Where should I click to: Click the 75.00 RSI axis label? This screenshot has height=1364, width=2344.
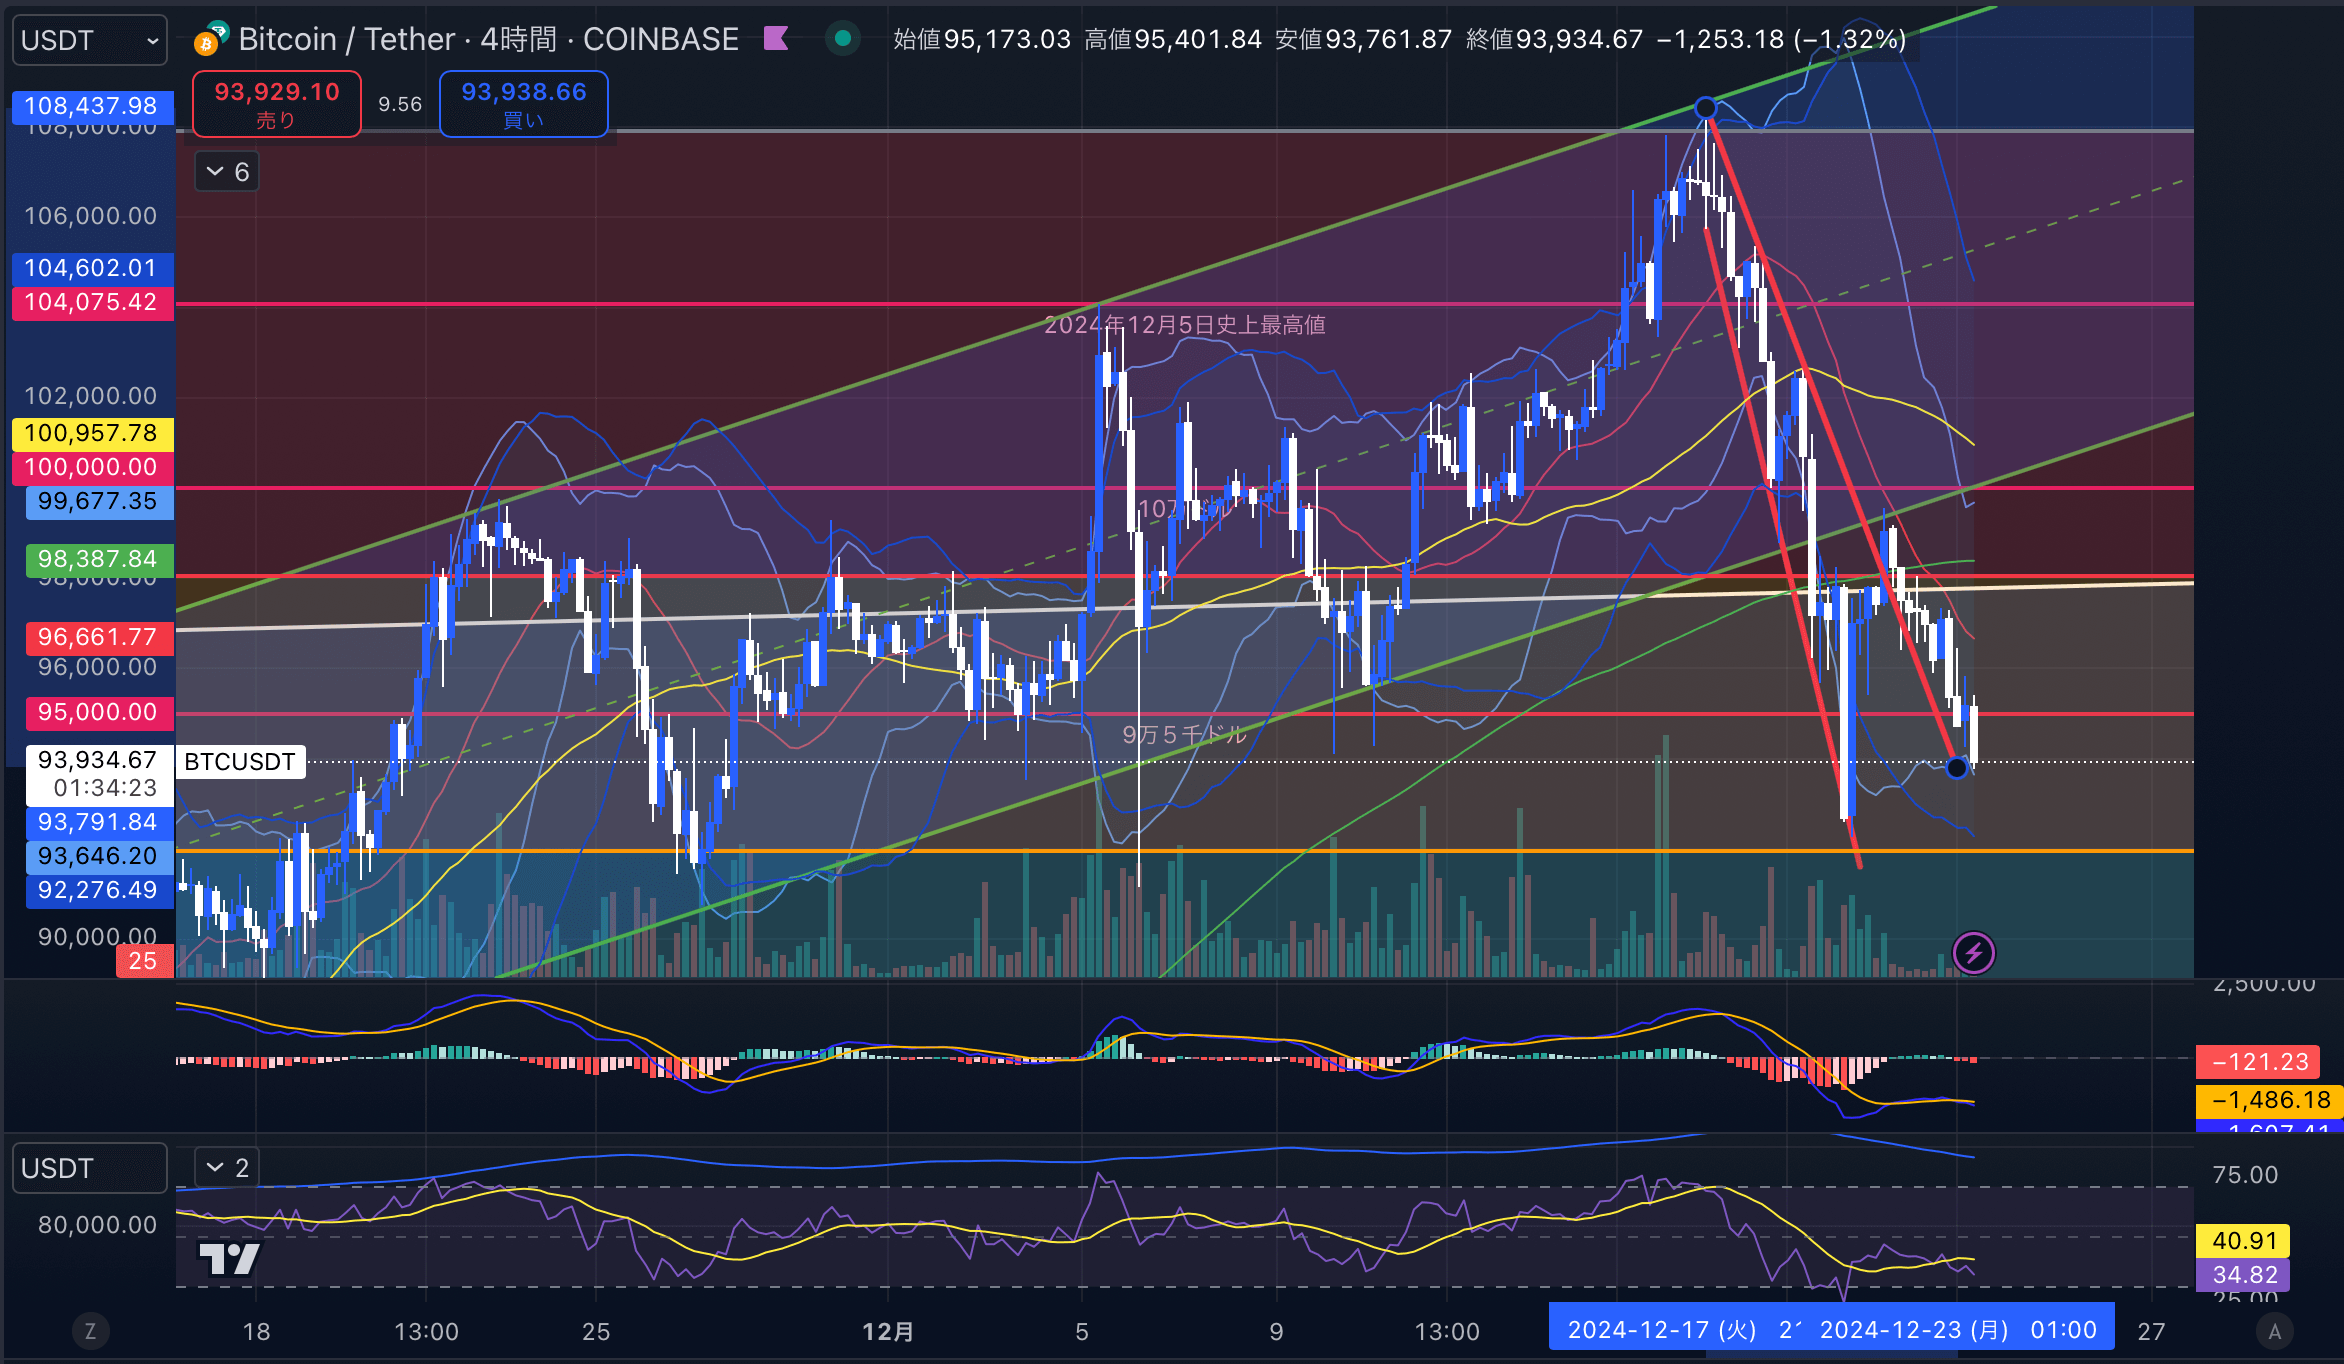pos(2246,1175)
